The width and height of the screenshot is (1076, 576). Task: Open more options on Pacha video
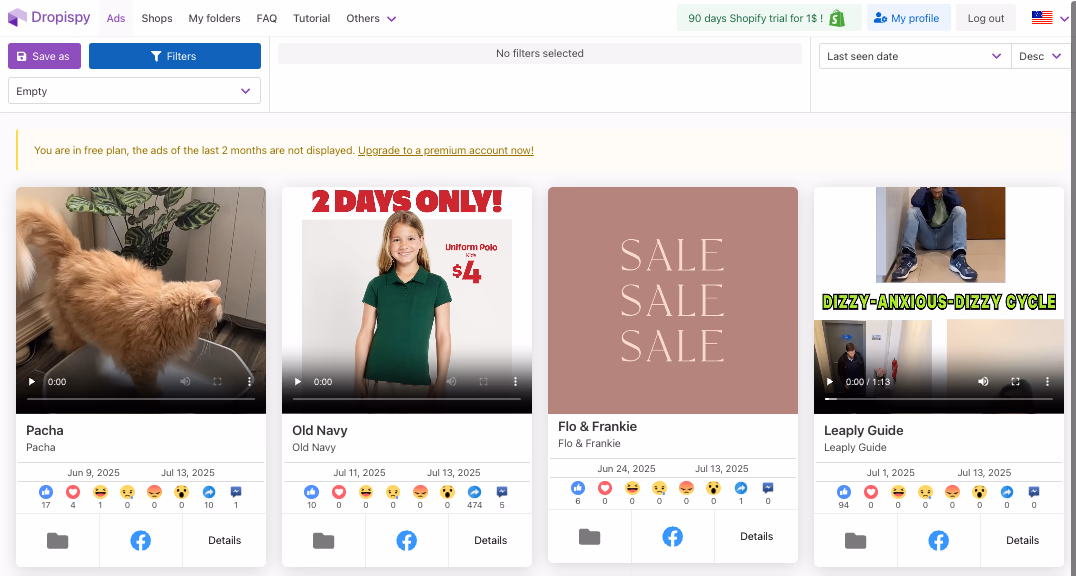250,382
